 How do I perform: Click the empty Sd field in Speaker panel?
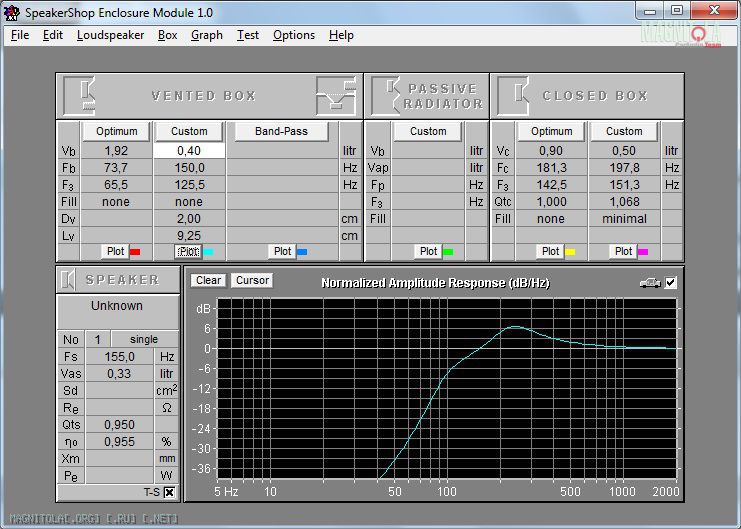pos(119,390)
